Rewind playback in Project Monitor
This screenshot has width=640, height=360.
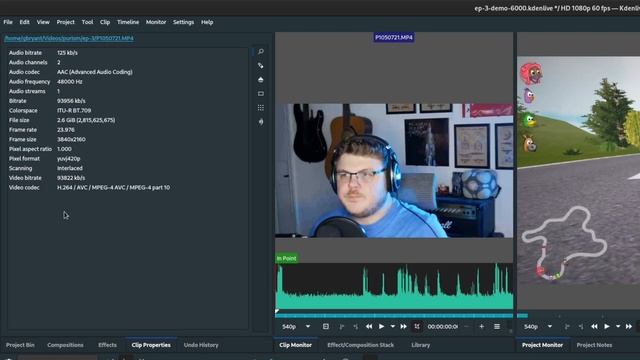pos(594,327)
